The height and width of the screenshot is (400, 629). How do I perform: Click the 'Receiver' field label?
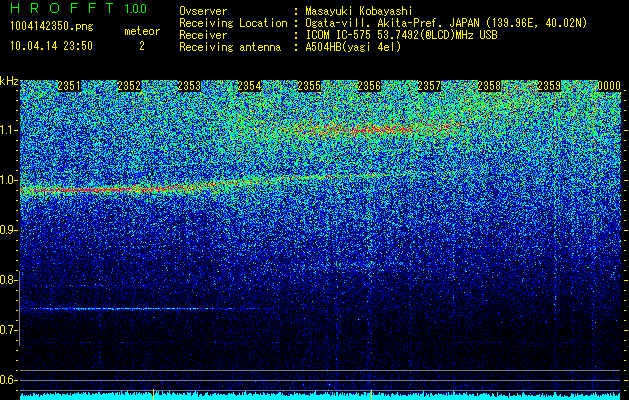[x=203, y=35]
